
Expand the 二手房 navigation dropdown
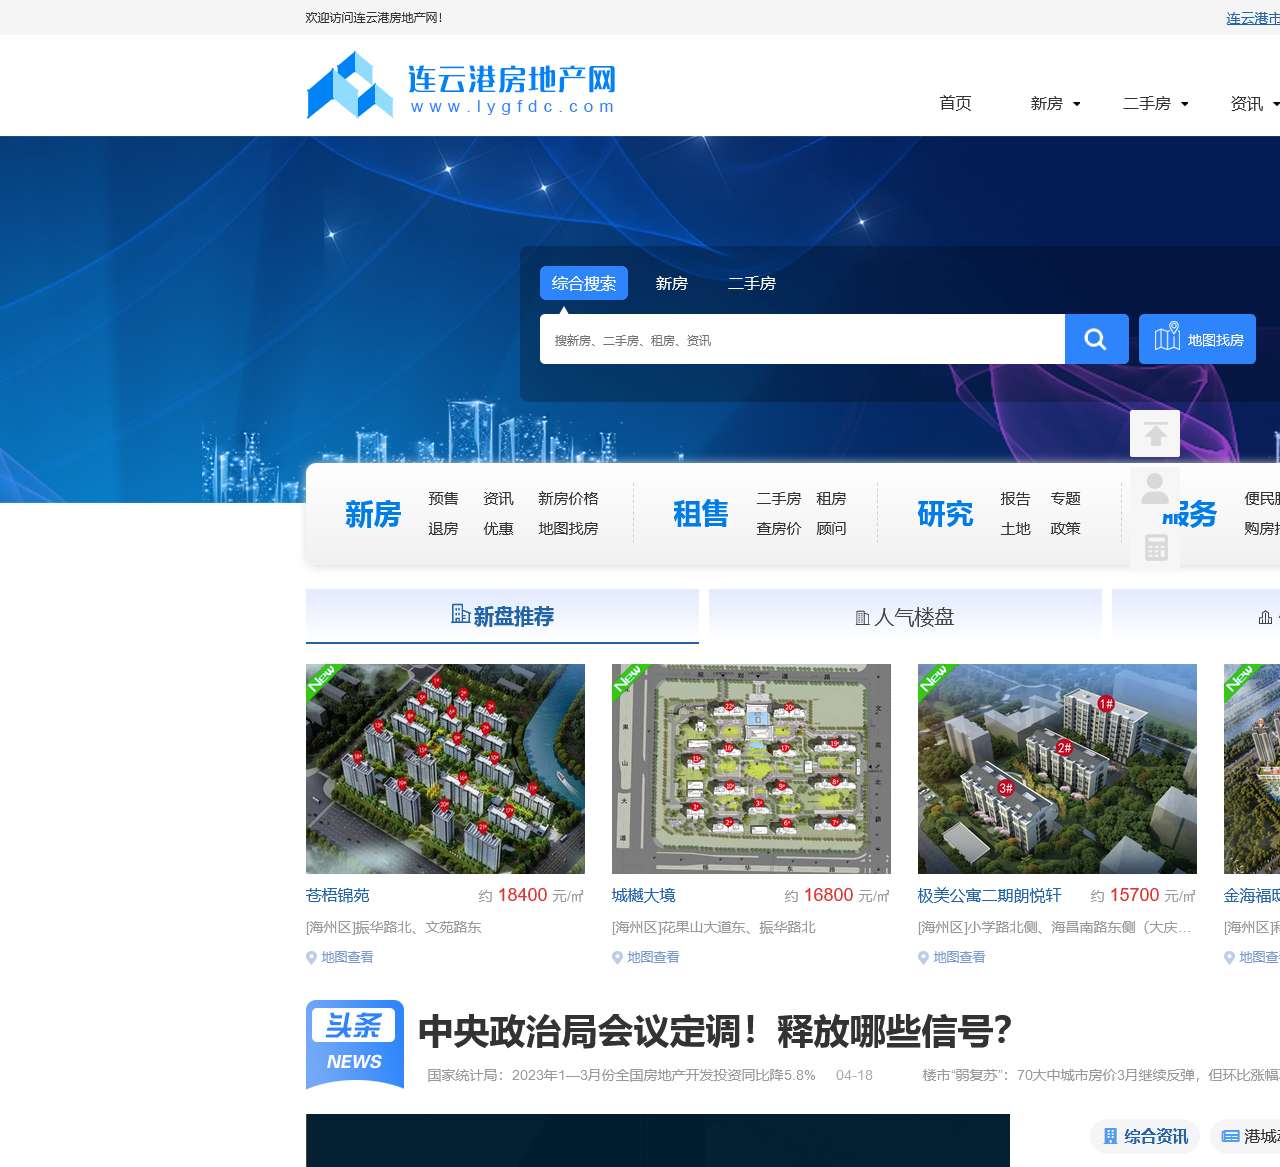(1156, 104)
